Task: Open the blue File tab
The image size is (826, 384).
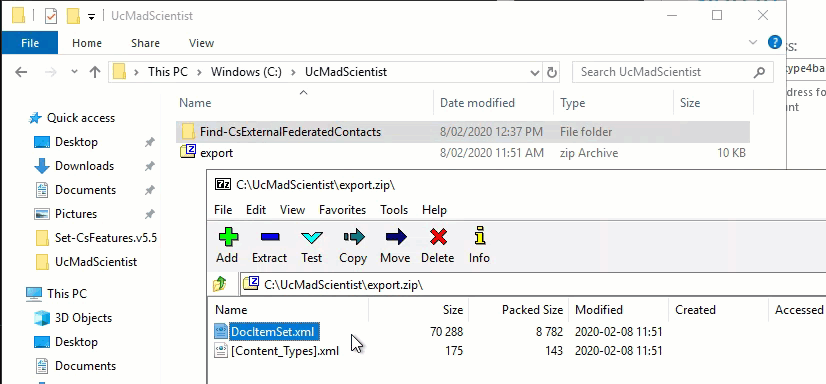Action: point(30,43)
